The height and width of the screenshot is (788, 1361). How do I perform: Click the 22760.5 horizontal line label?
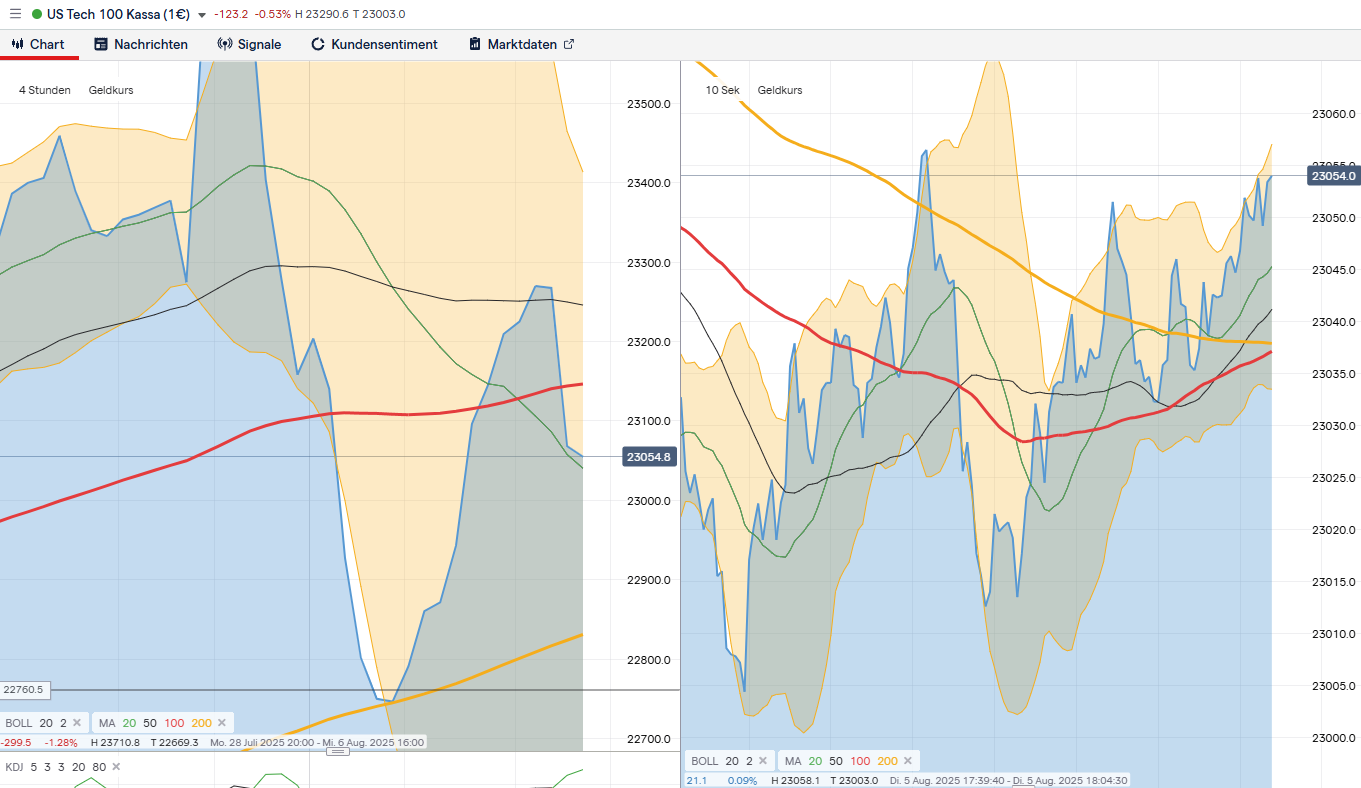tap(24, 689)
